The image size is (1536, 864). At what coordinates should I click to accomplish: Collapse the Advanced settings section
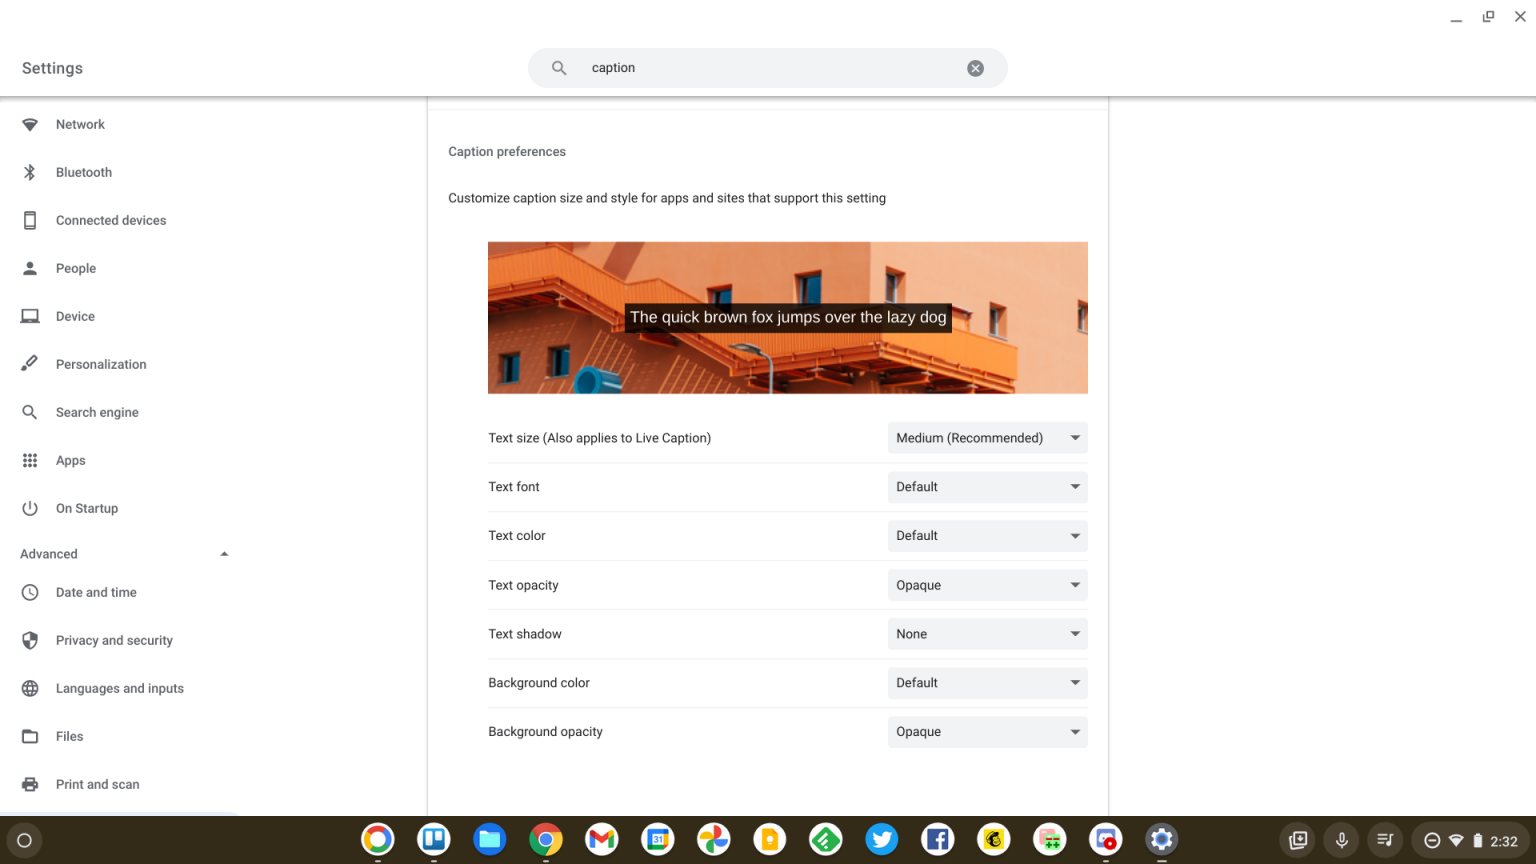tap(224, 553)
